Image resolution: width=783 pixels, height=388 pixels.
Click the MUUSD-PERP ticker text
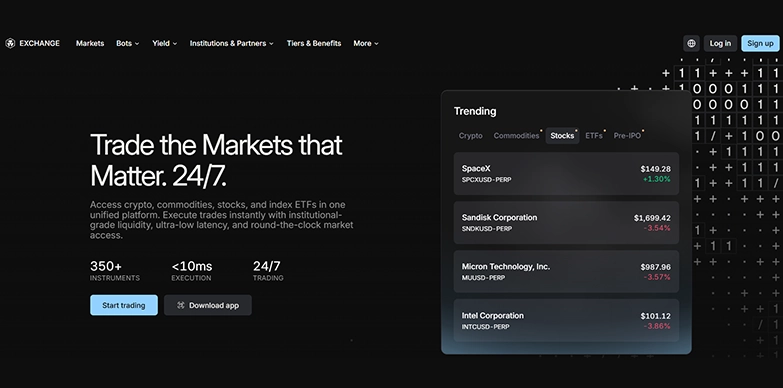483,278
